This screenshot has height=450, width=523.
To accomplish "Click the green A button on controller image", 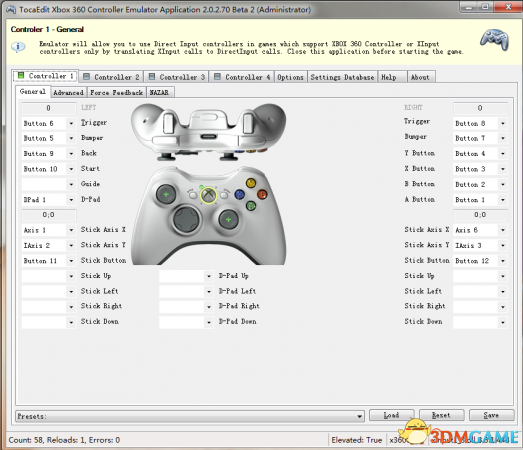I will (x=251, y=206).
